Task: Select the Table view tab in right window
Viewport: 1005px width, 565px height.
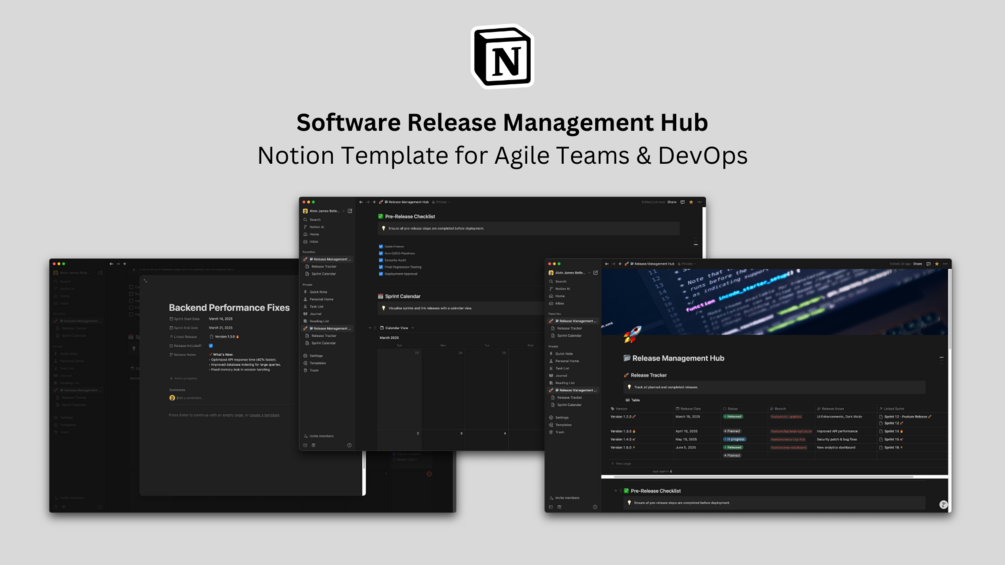Action: 633,400
